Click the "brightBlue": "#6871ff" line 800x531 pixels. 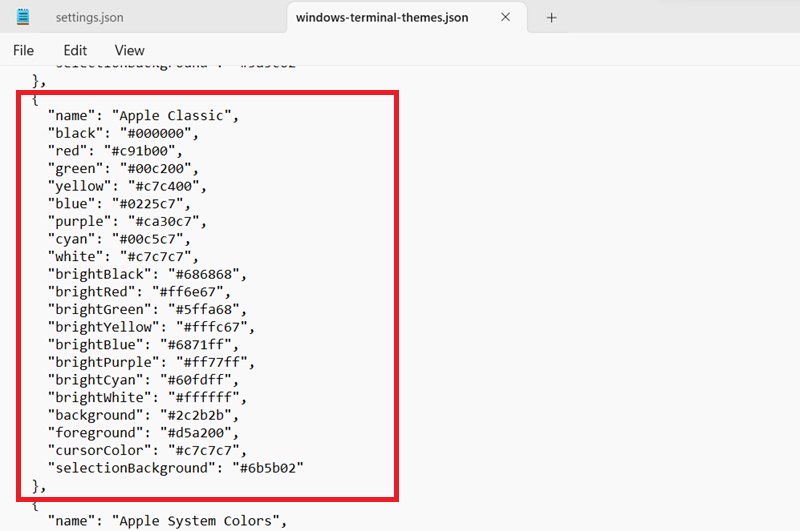[x=143, y=345]
